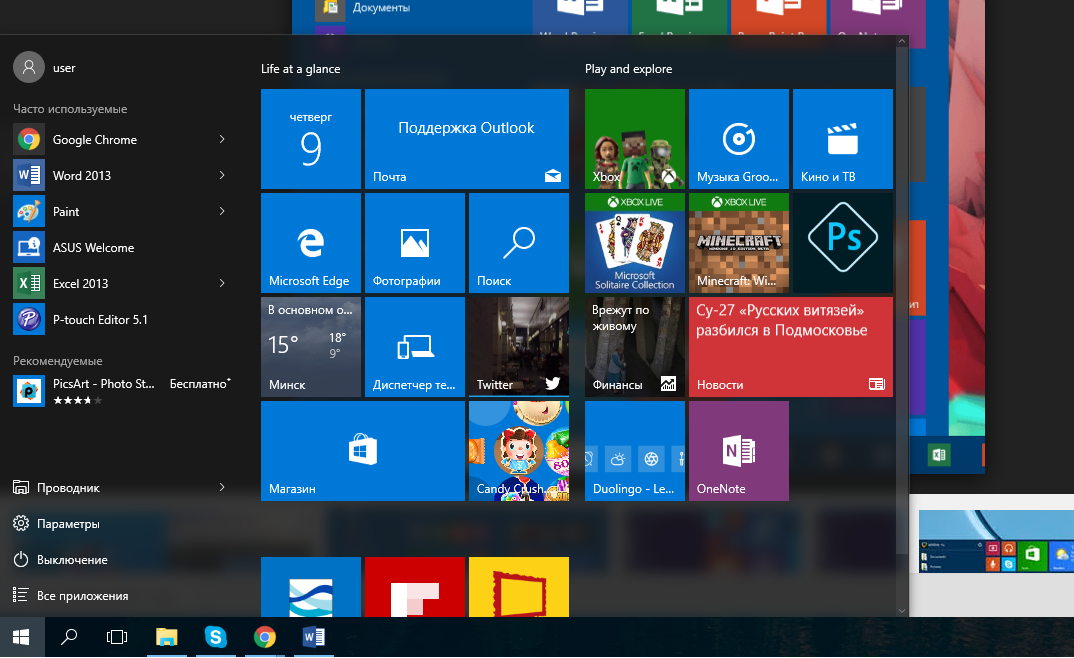The image size is (1074, 658).
Task: Open Проводник file explorer
Action: coord(56,488)
